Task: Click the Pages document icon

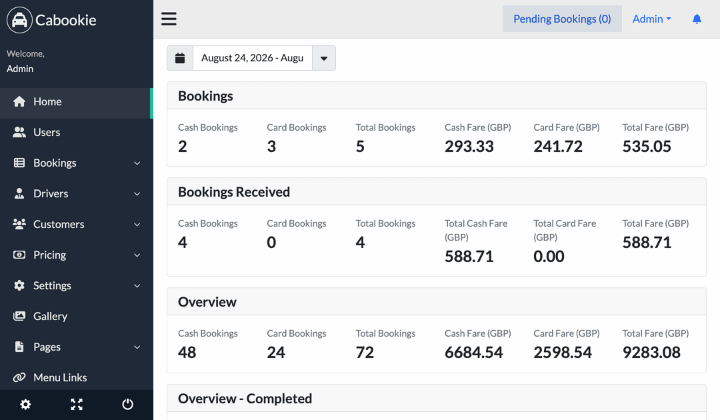Action: click(19, 347)
